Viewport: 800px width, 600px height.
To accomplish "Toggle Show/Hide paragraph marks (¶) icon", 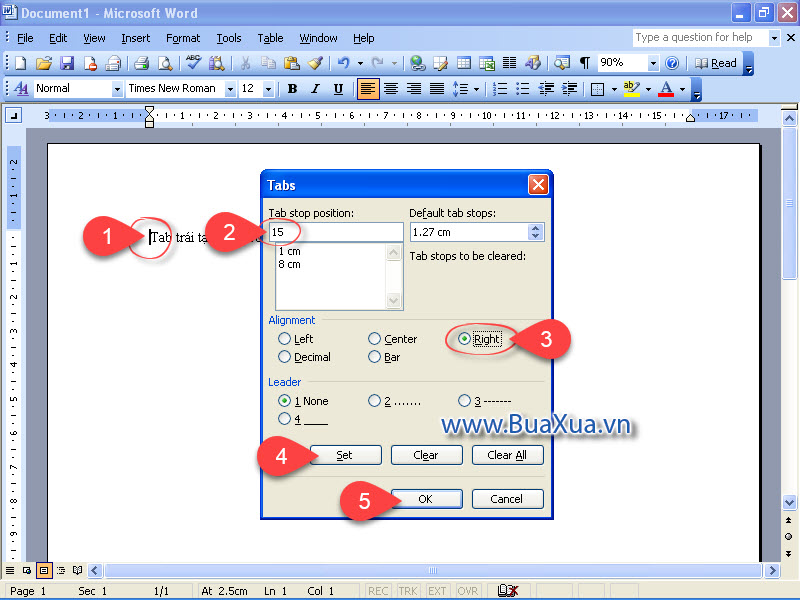I will tap(585, 63).
